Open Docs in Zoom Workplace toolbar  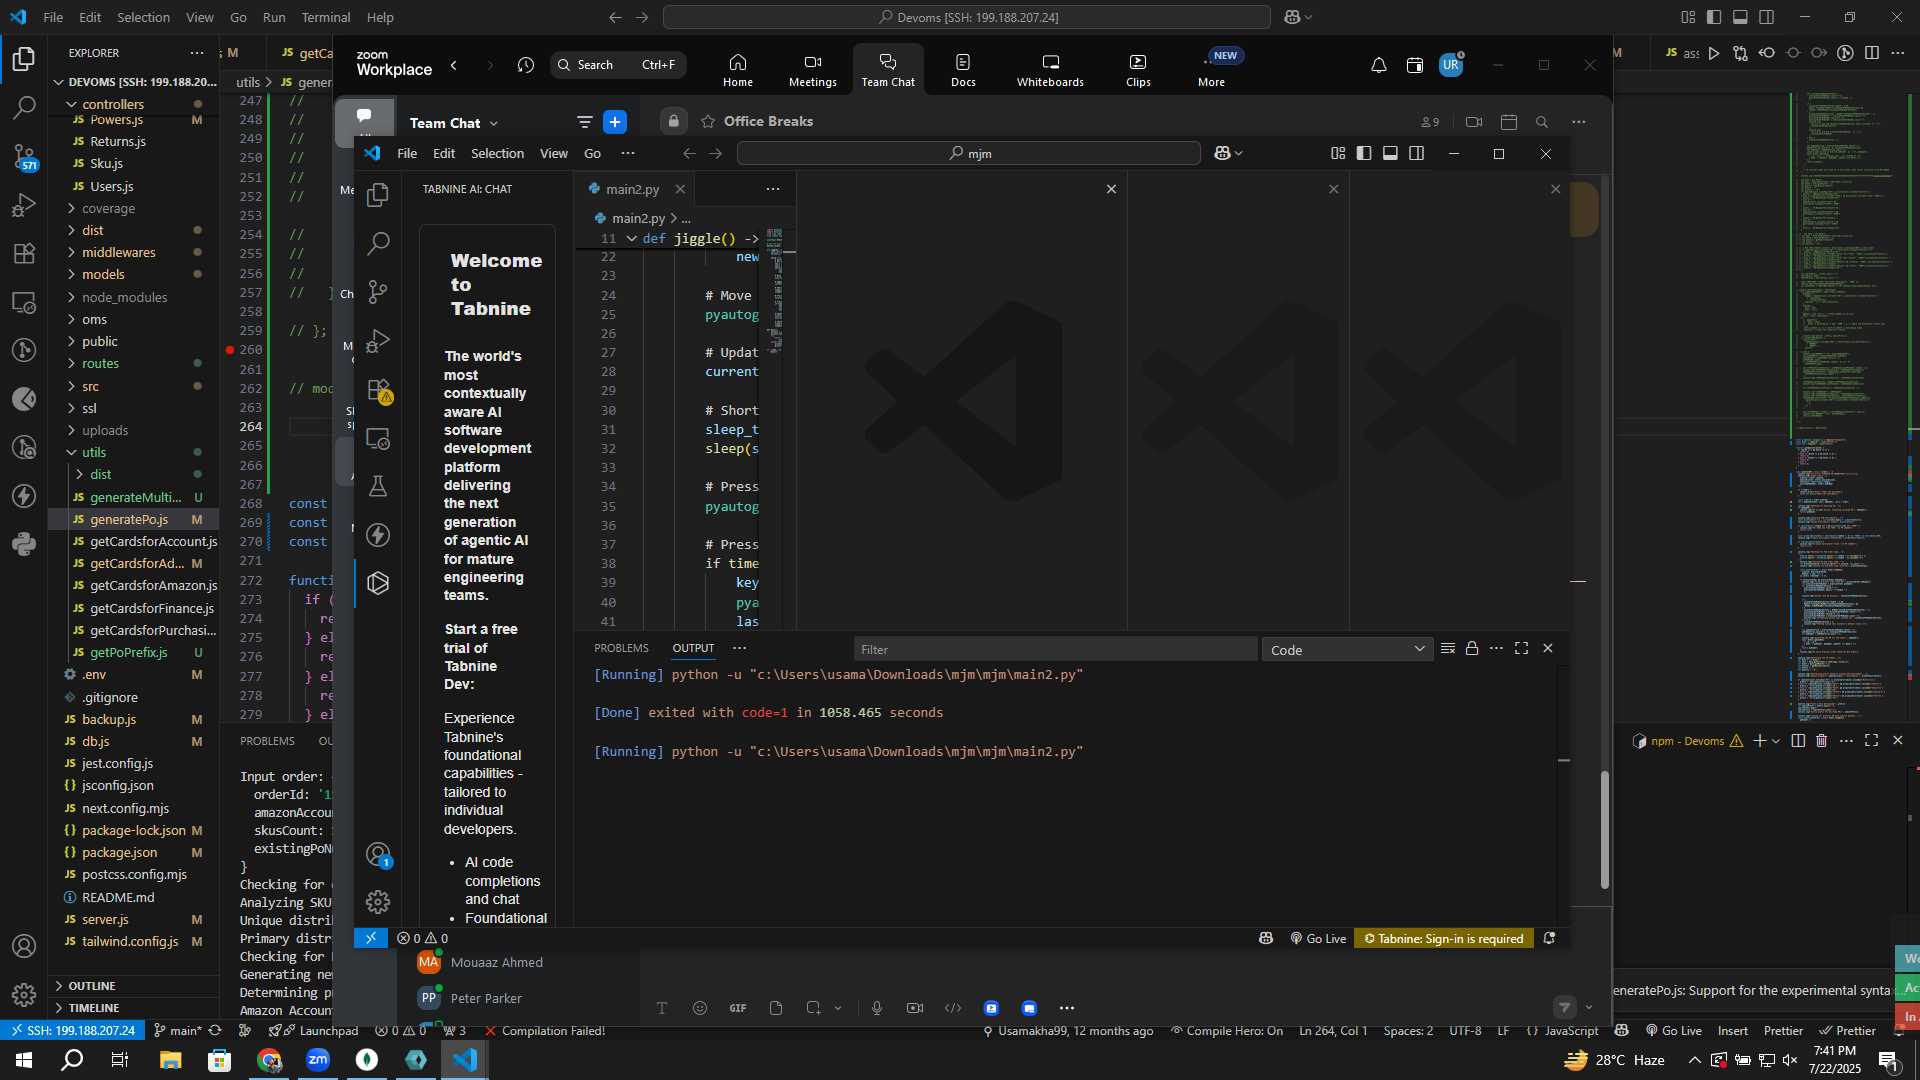coord(963,70)
